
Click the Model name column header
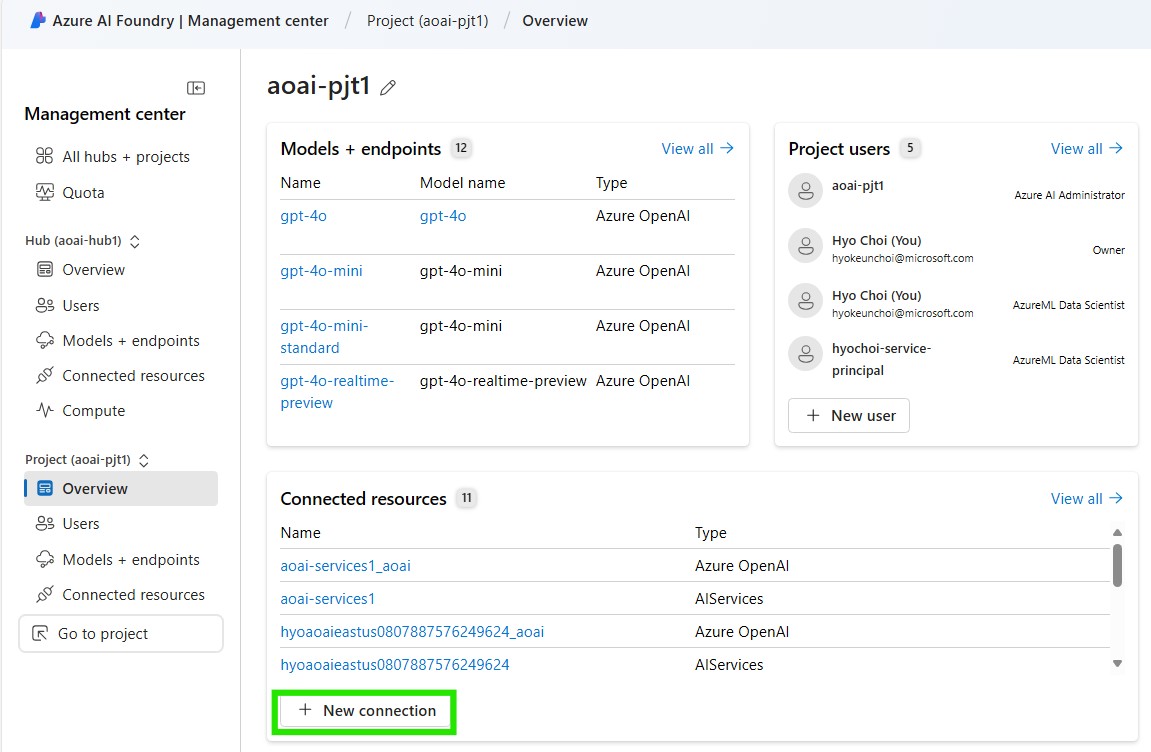click(x=462, y=183)
